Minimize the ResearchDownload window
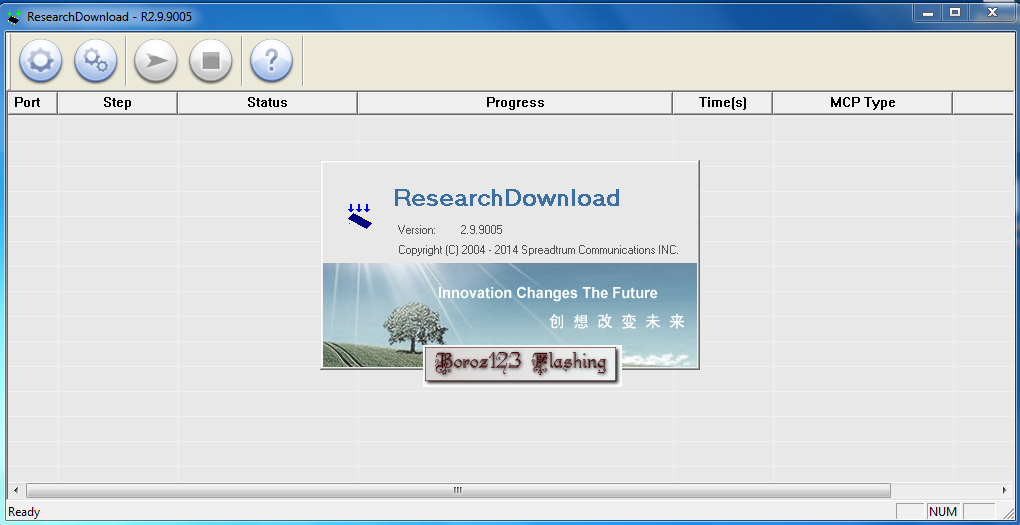 pyautogui.click(x=928, y=12)
